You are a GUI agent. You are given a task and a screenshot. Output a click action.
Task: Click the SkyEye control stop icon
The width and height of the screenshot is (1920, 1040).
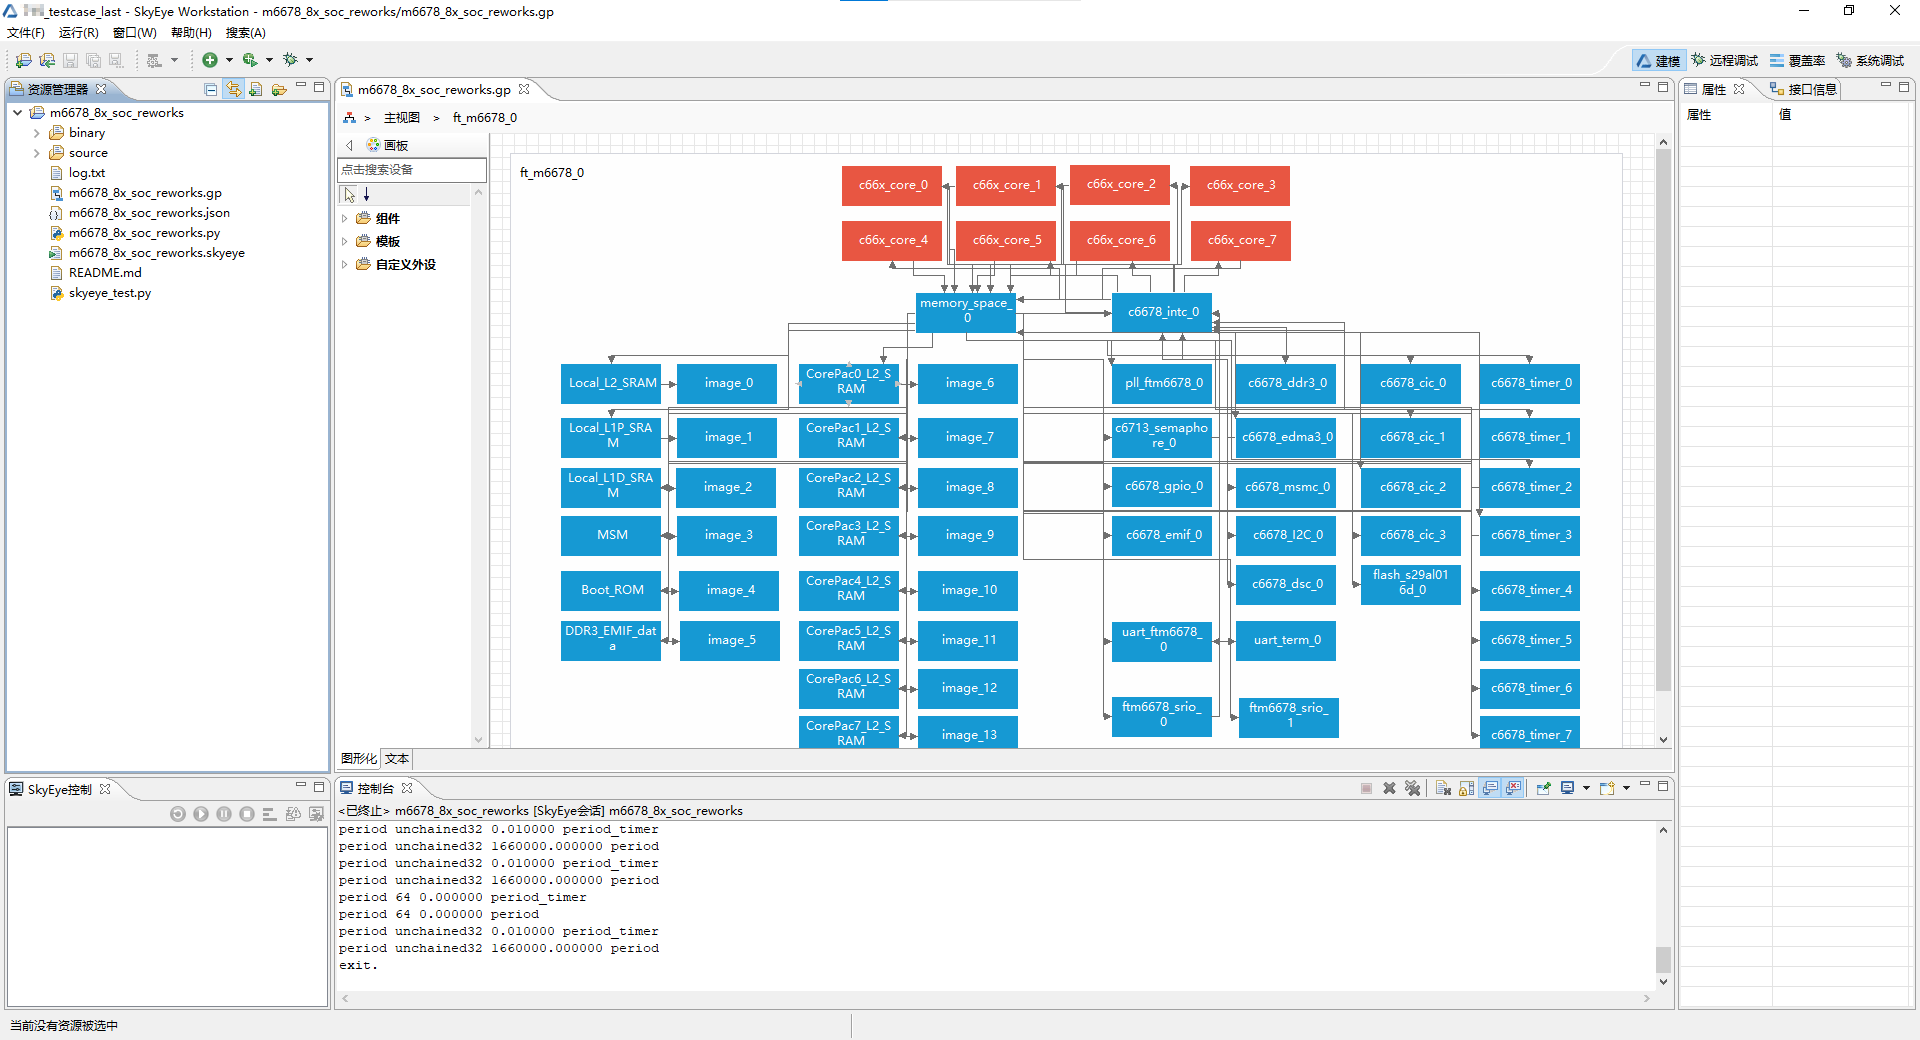click(247, 814)
